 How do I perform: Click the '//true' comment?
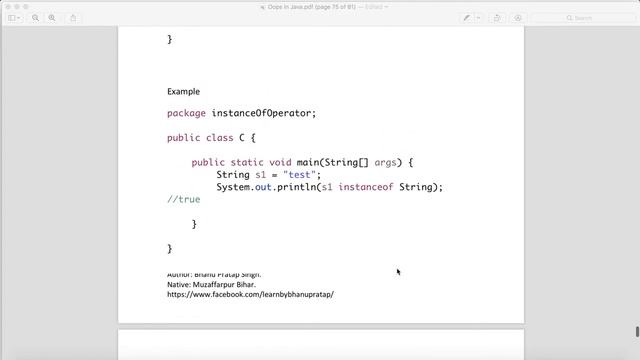click(184, 199)
